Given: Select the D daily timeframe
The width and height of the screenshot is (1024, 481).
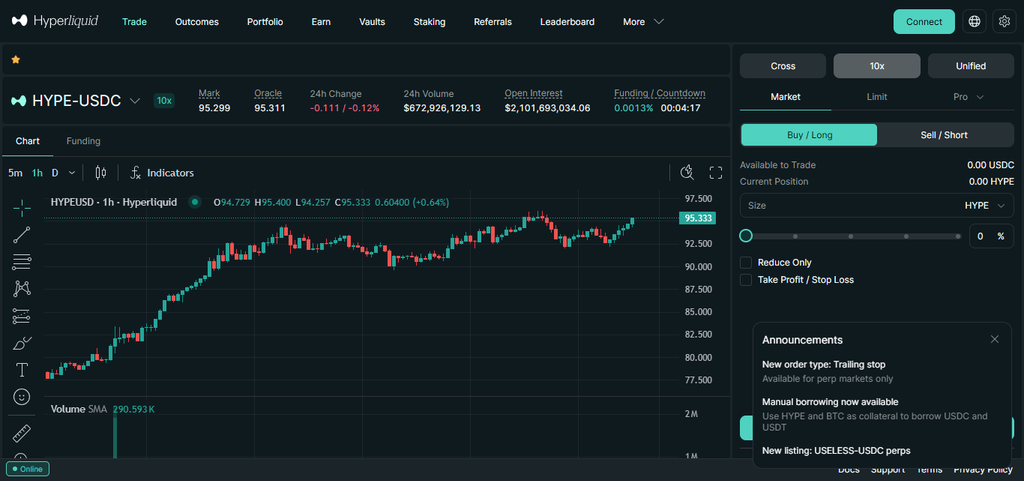Looking at the screenshot, I should [55, 173].
